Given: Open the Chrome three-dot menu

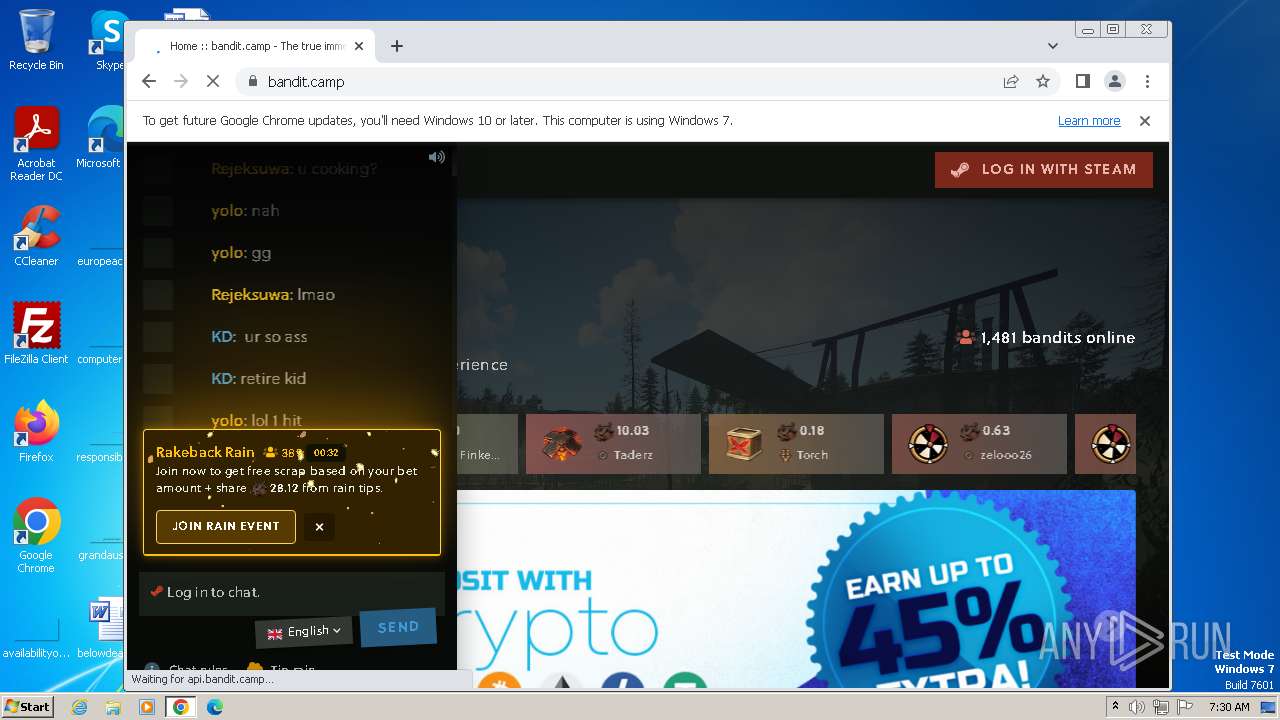Looking at the screenshot, I should 1147,82.
